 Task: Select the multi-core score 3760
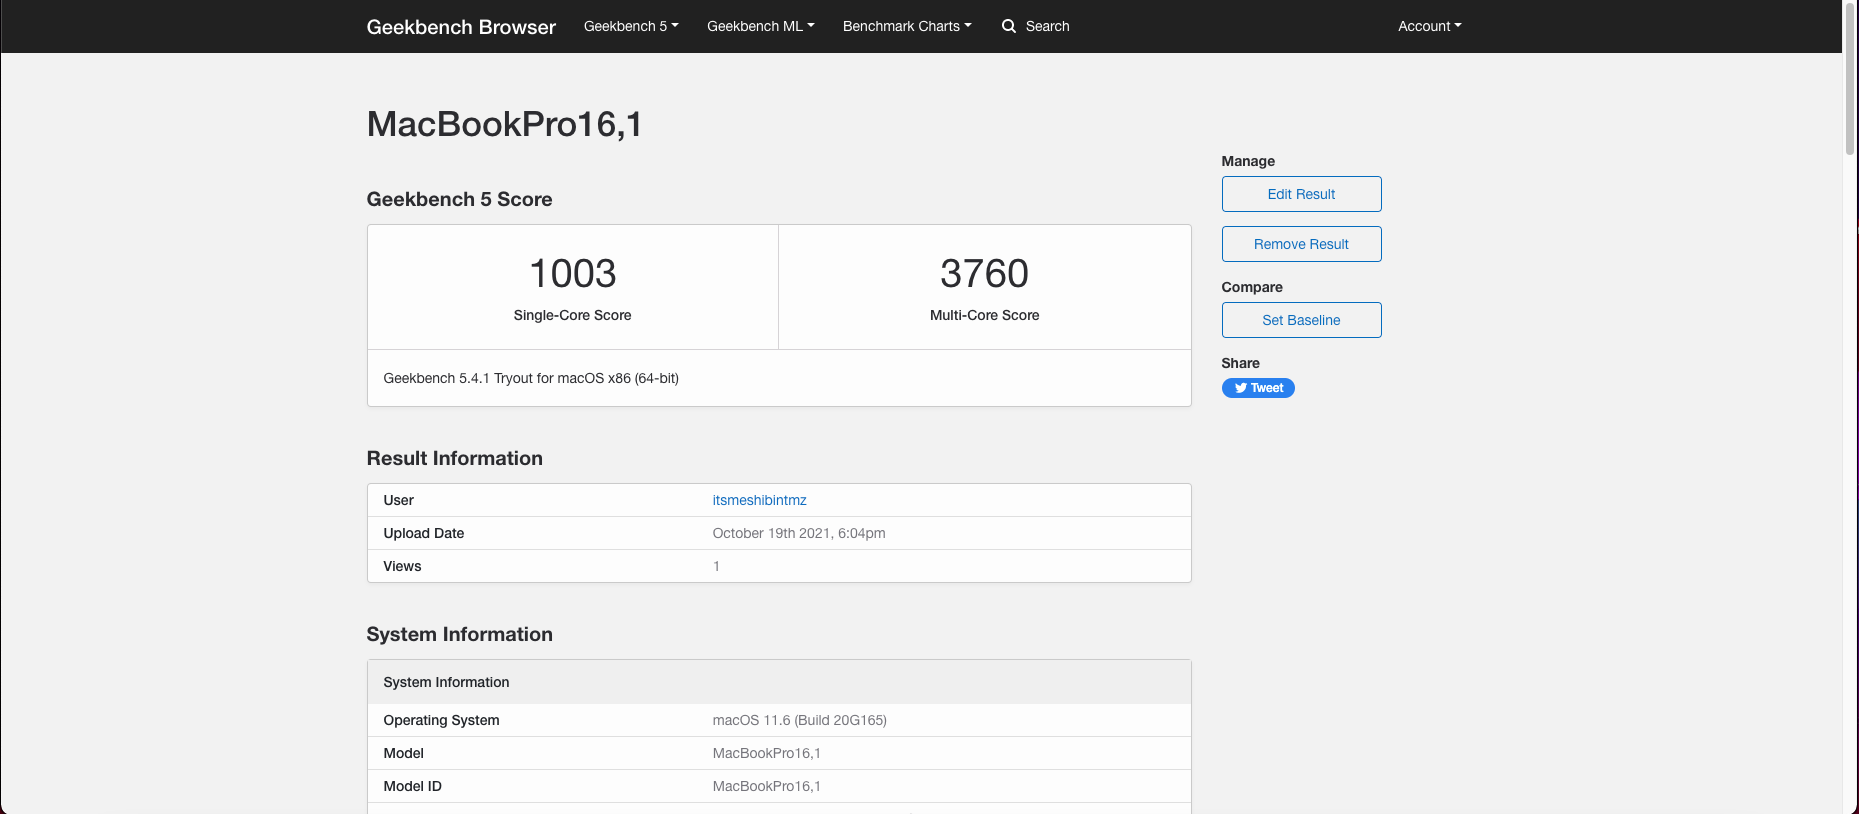984,273
